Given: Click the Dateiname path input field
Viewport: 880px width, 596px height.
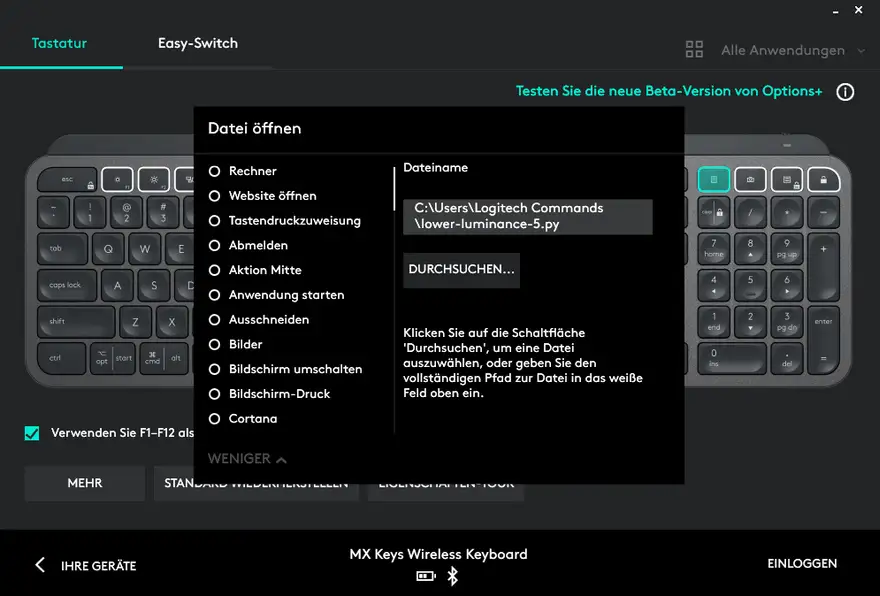Looking at the screenshot, I should (528, 216).
